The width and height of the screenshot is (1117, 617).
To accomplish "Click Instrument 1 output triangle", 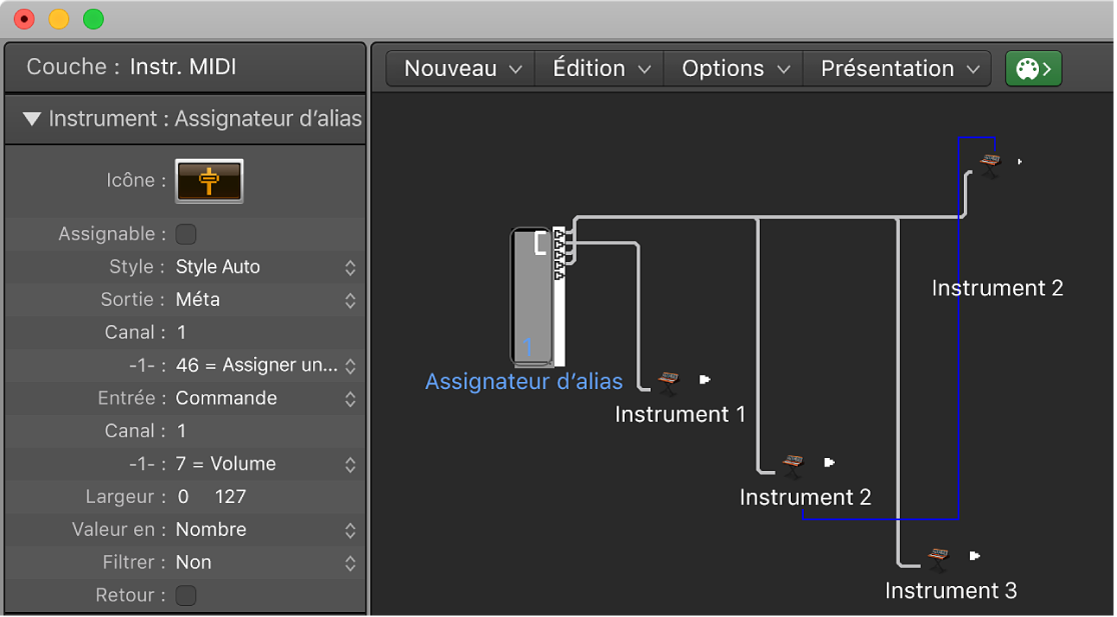I will pos(705,379).
